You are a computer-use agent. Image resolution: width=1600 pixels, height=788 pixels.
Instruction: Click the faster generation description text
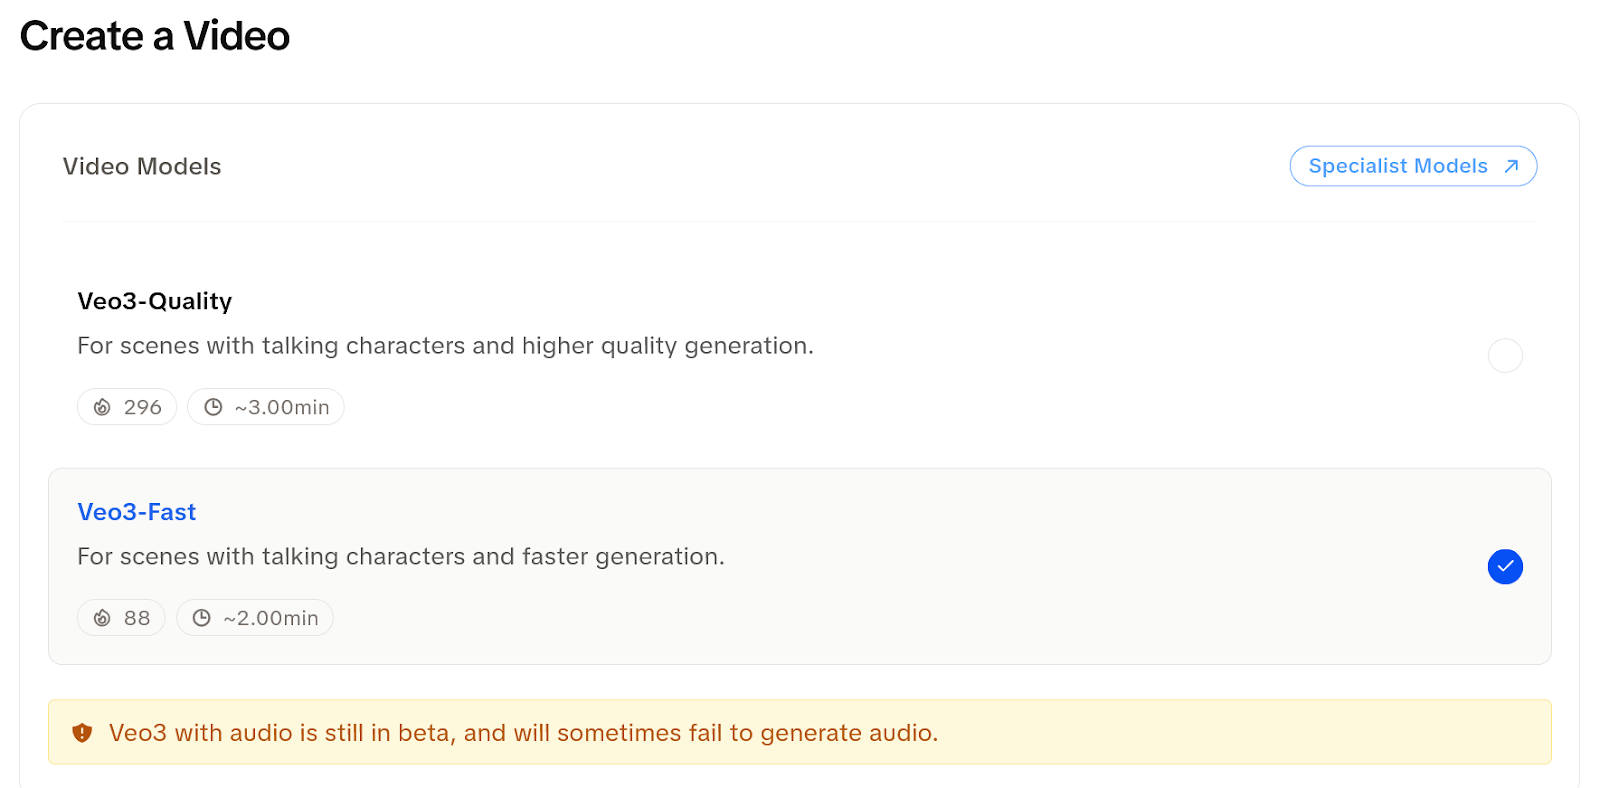(400, 557)
